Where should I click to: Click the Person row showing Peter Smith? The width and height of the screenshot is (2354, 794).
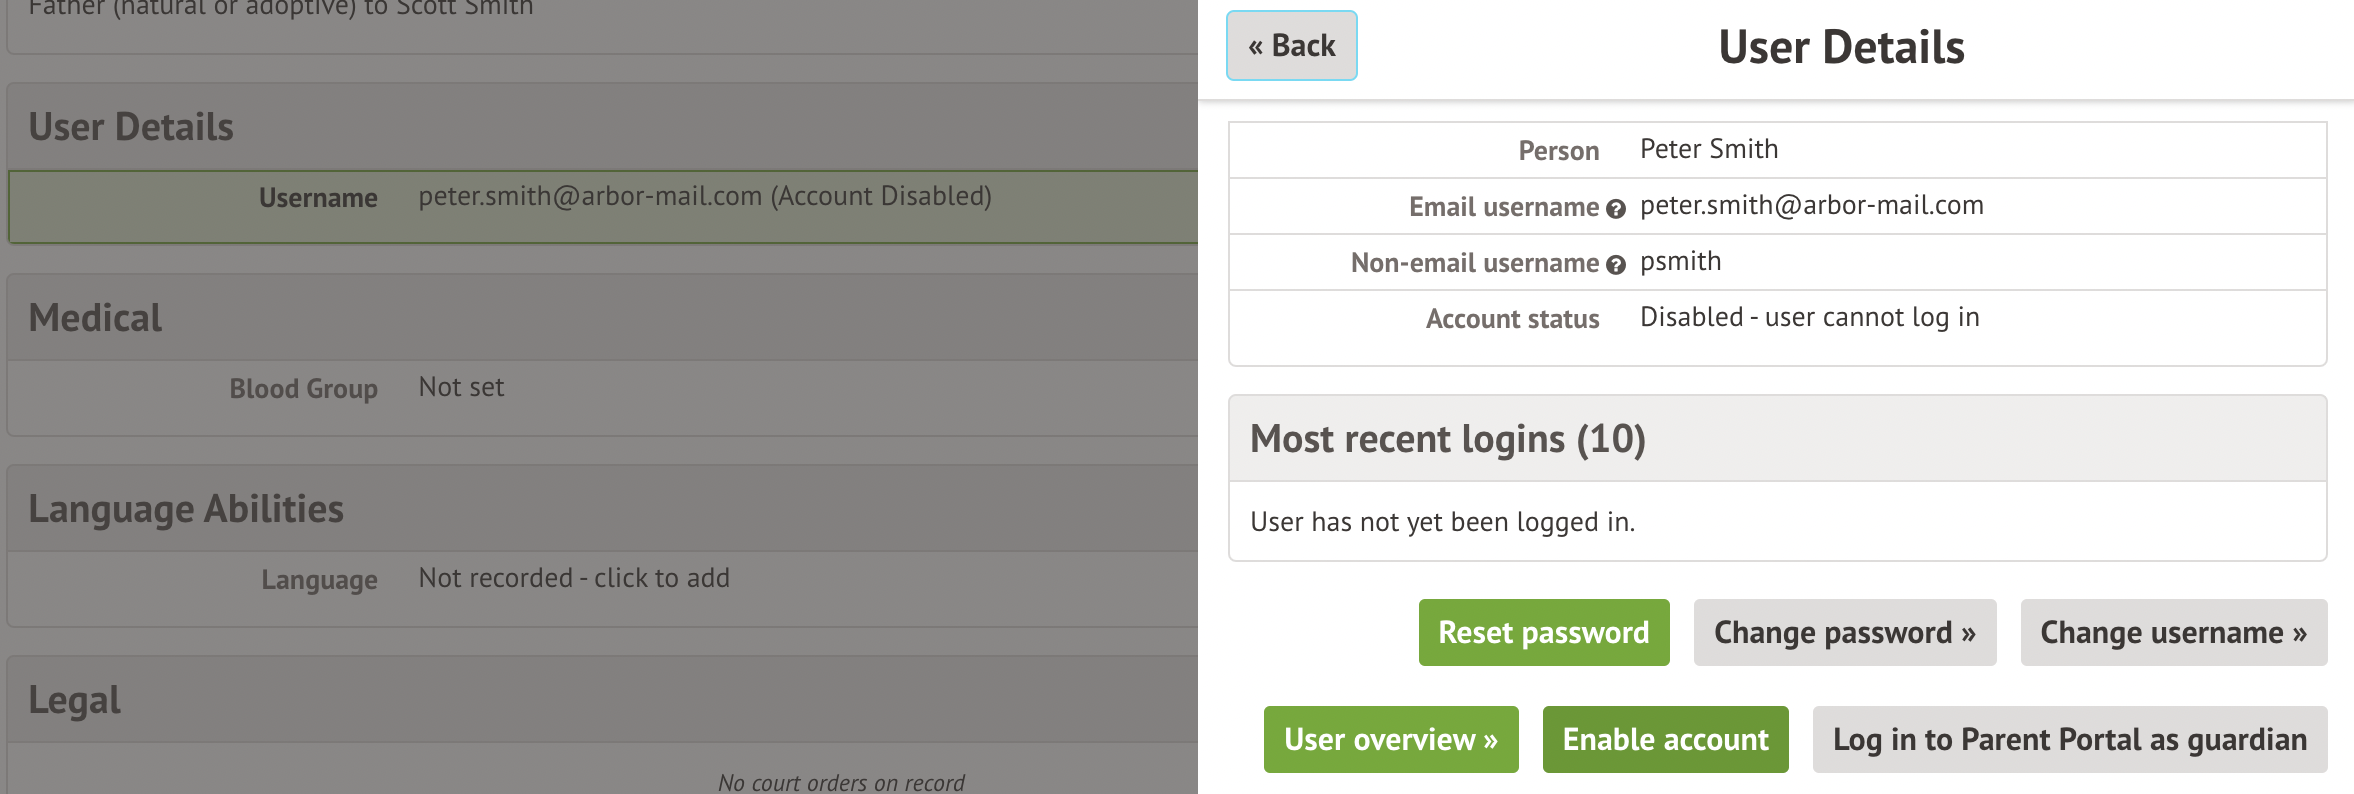pyautogui.click(x=1708, y=150)
